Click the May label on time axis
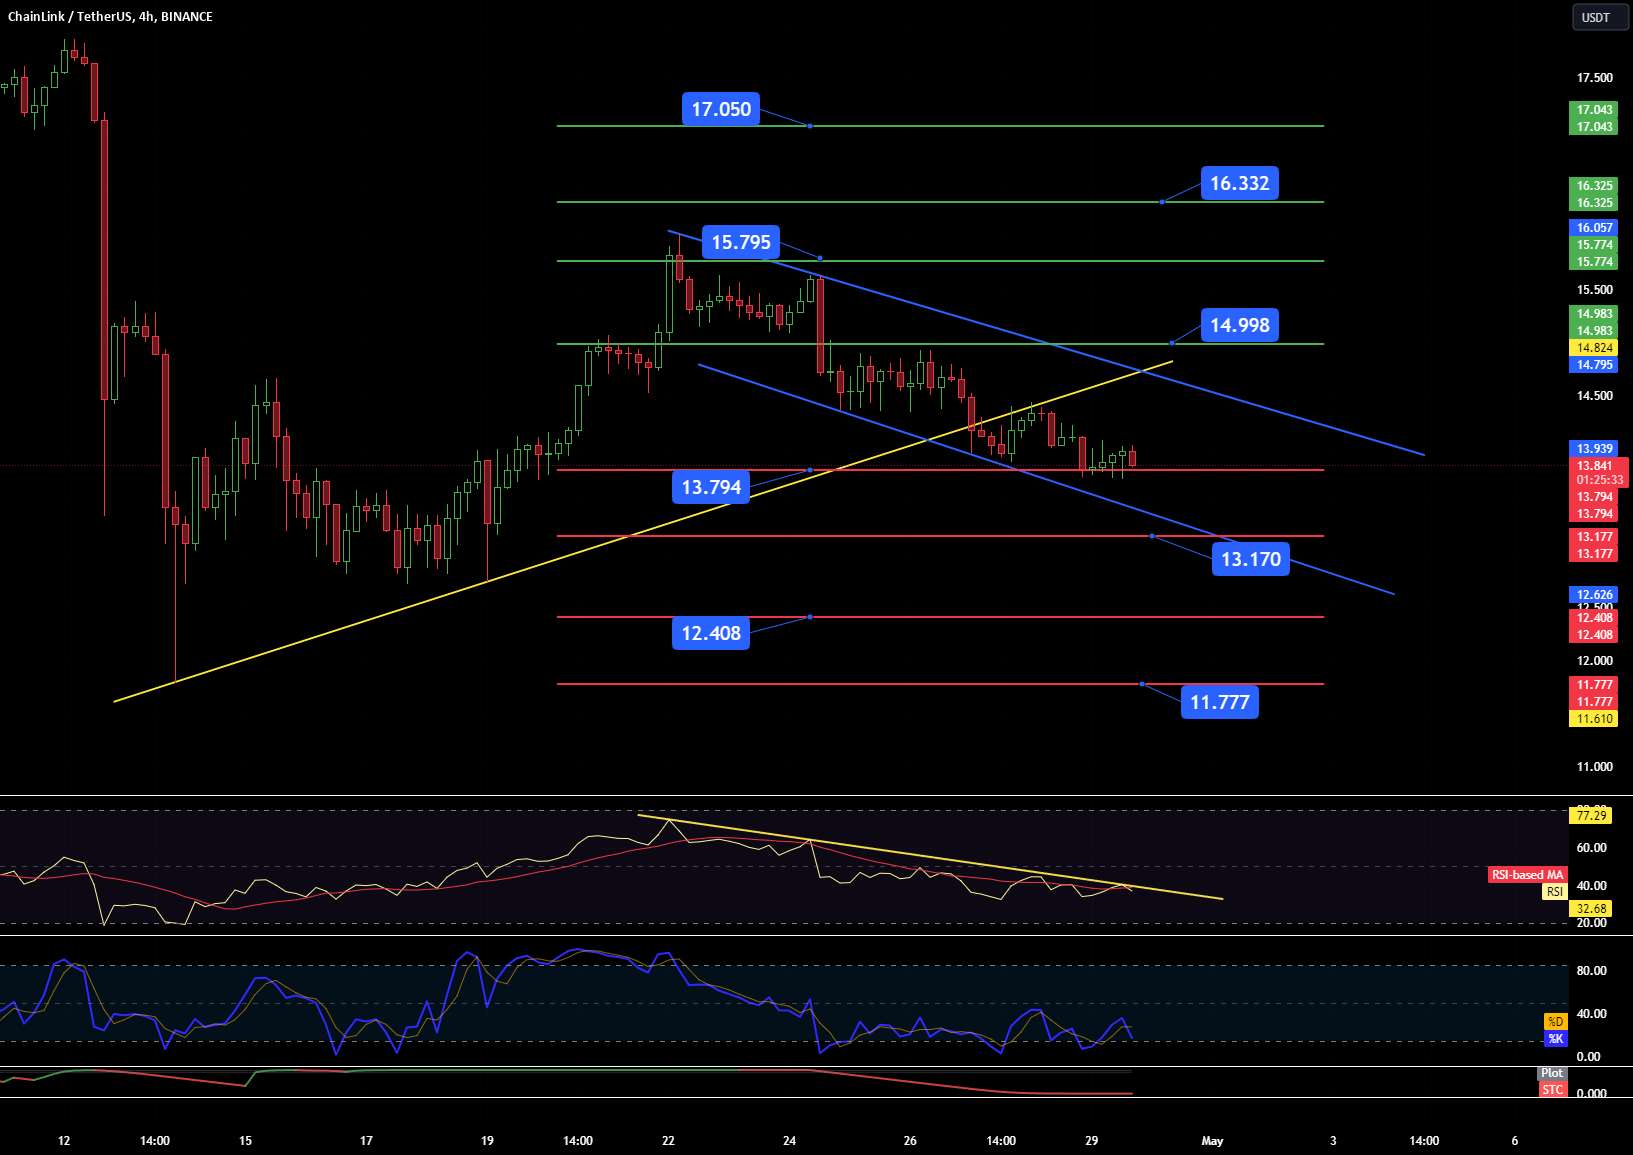Viewport: 1633px width, 1155px height. (x=1212, y=1141)
